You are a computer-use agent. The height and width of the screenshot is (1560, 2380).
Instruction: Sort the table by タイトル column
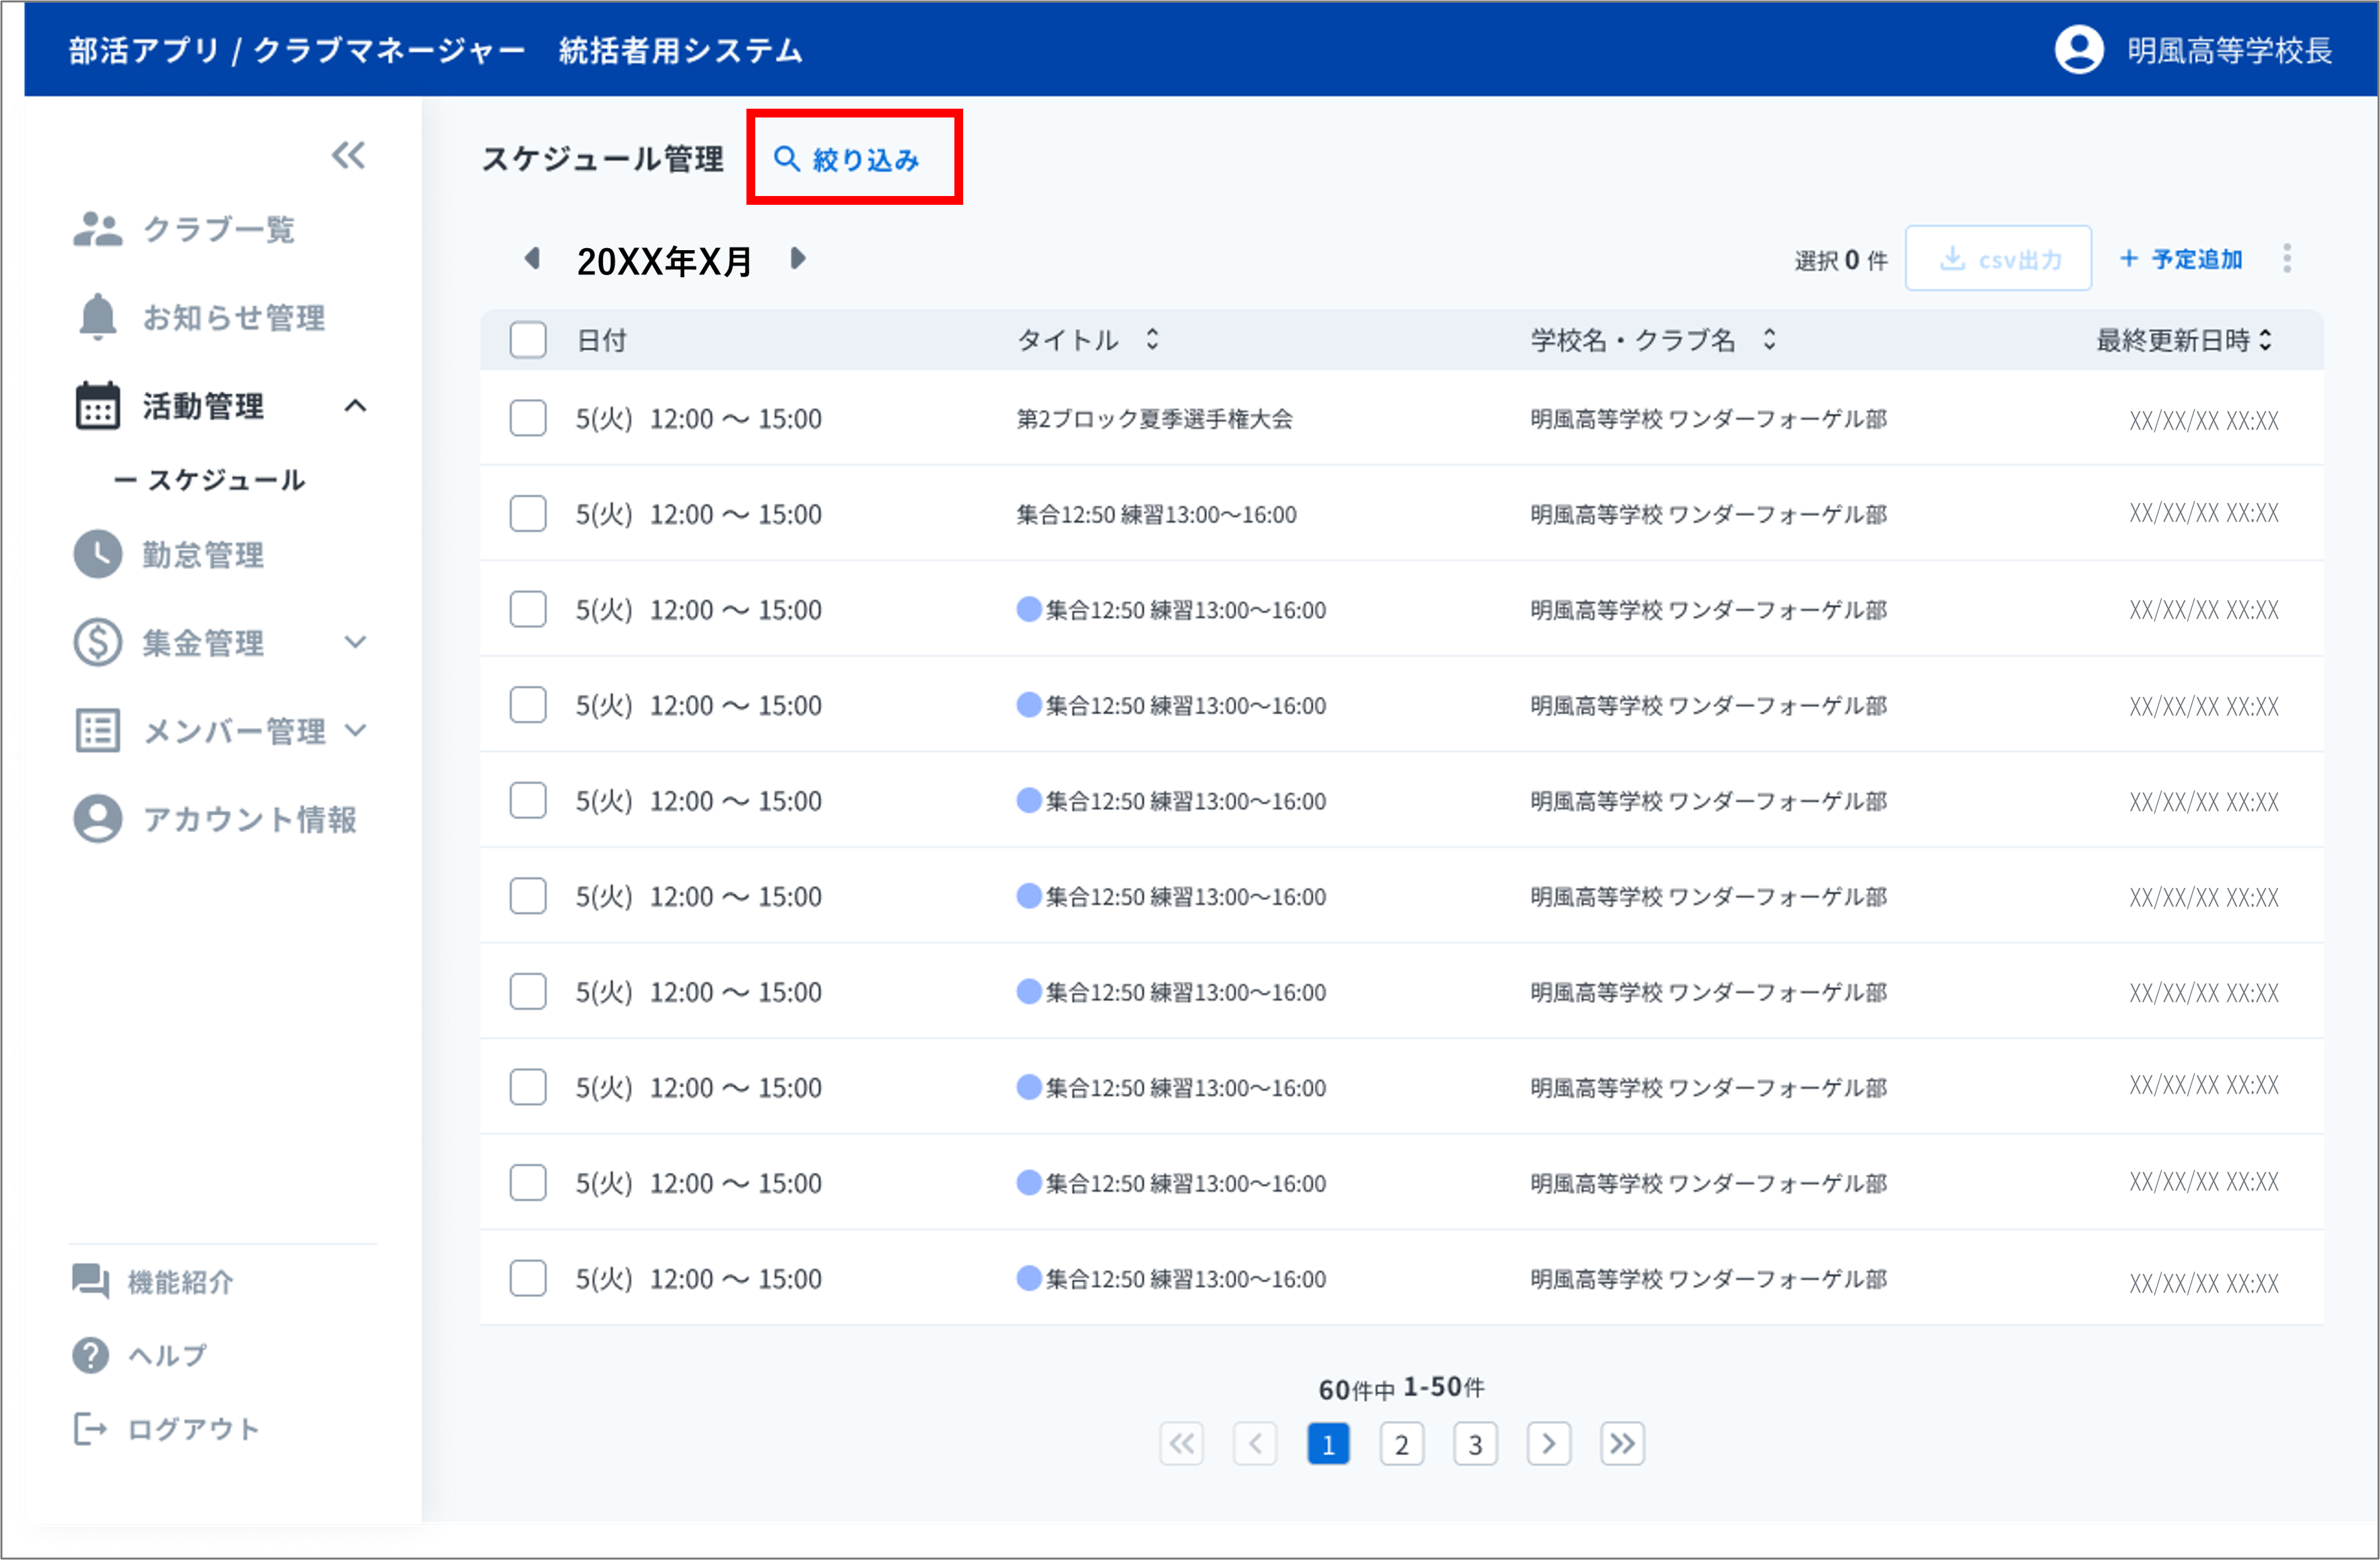pyautogui.click(x=1151, y=340)
